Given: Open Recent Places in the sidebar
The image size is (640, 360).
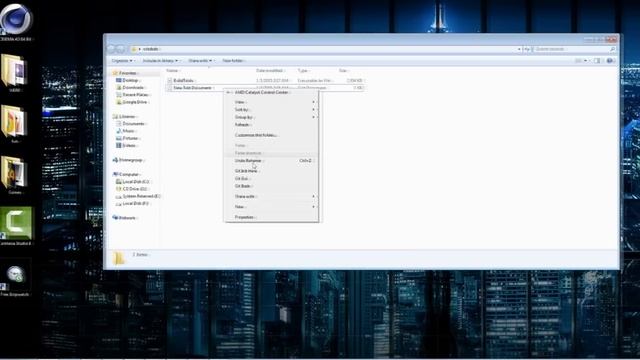Looking at the screenshot, I should pyautogui.click(x=133, y=95).
